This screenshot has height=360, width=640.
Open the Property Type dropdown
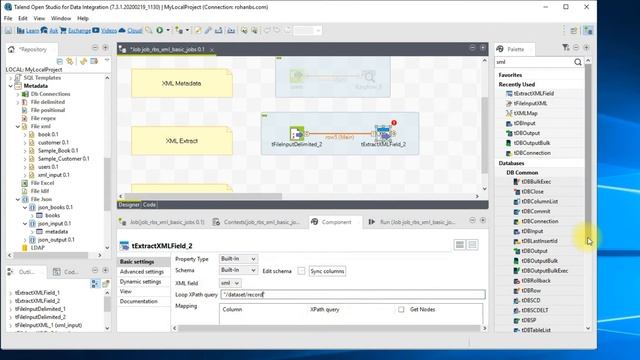tap(238, 259)
